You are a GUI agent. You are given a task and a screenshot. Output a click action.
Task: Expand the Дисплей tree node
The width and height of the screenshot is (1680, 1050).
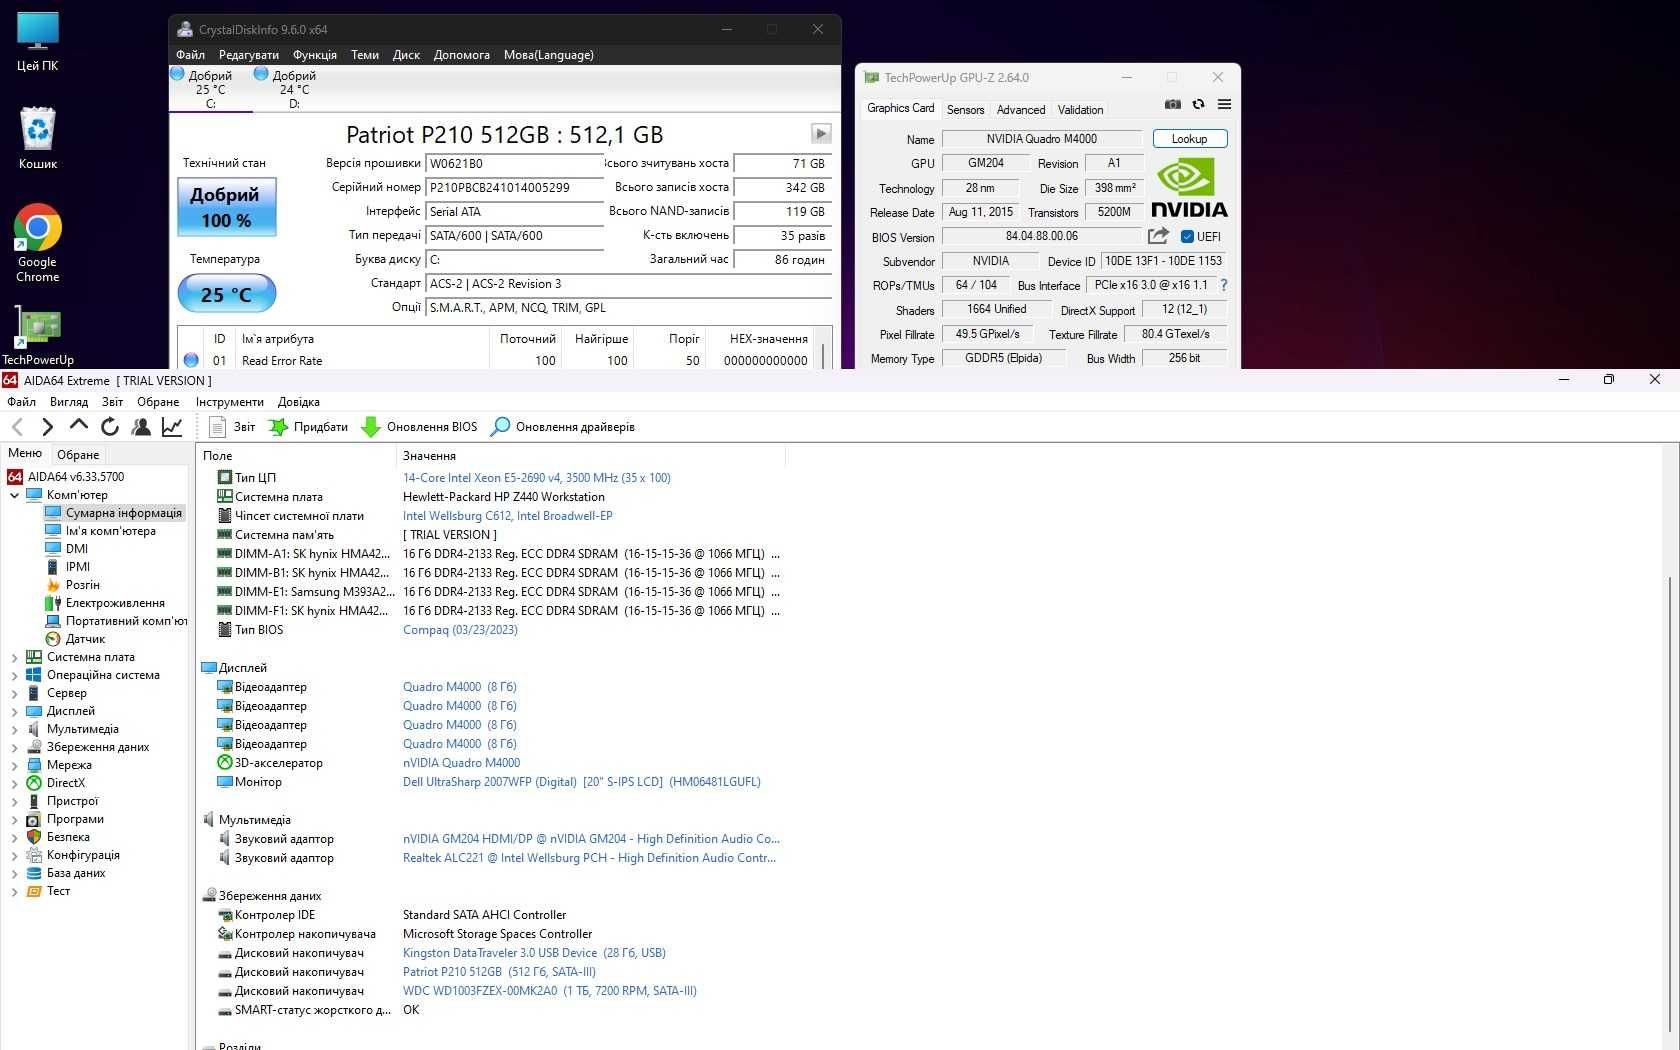[14, 711]
